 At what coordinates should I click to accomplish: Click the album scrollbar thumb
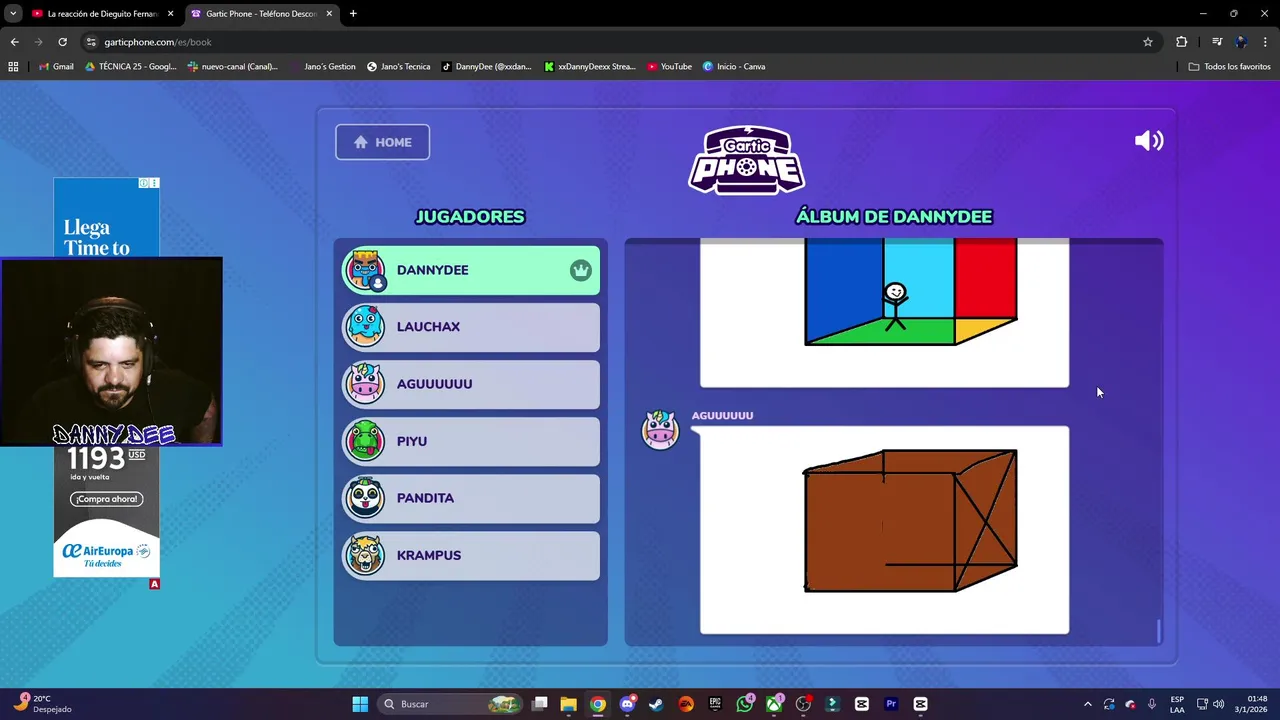[1159, 631]
